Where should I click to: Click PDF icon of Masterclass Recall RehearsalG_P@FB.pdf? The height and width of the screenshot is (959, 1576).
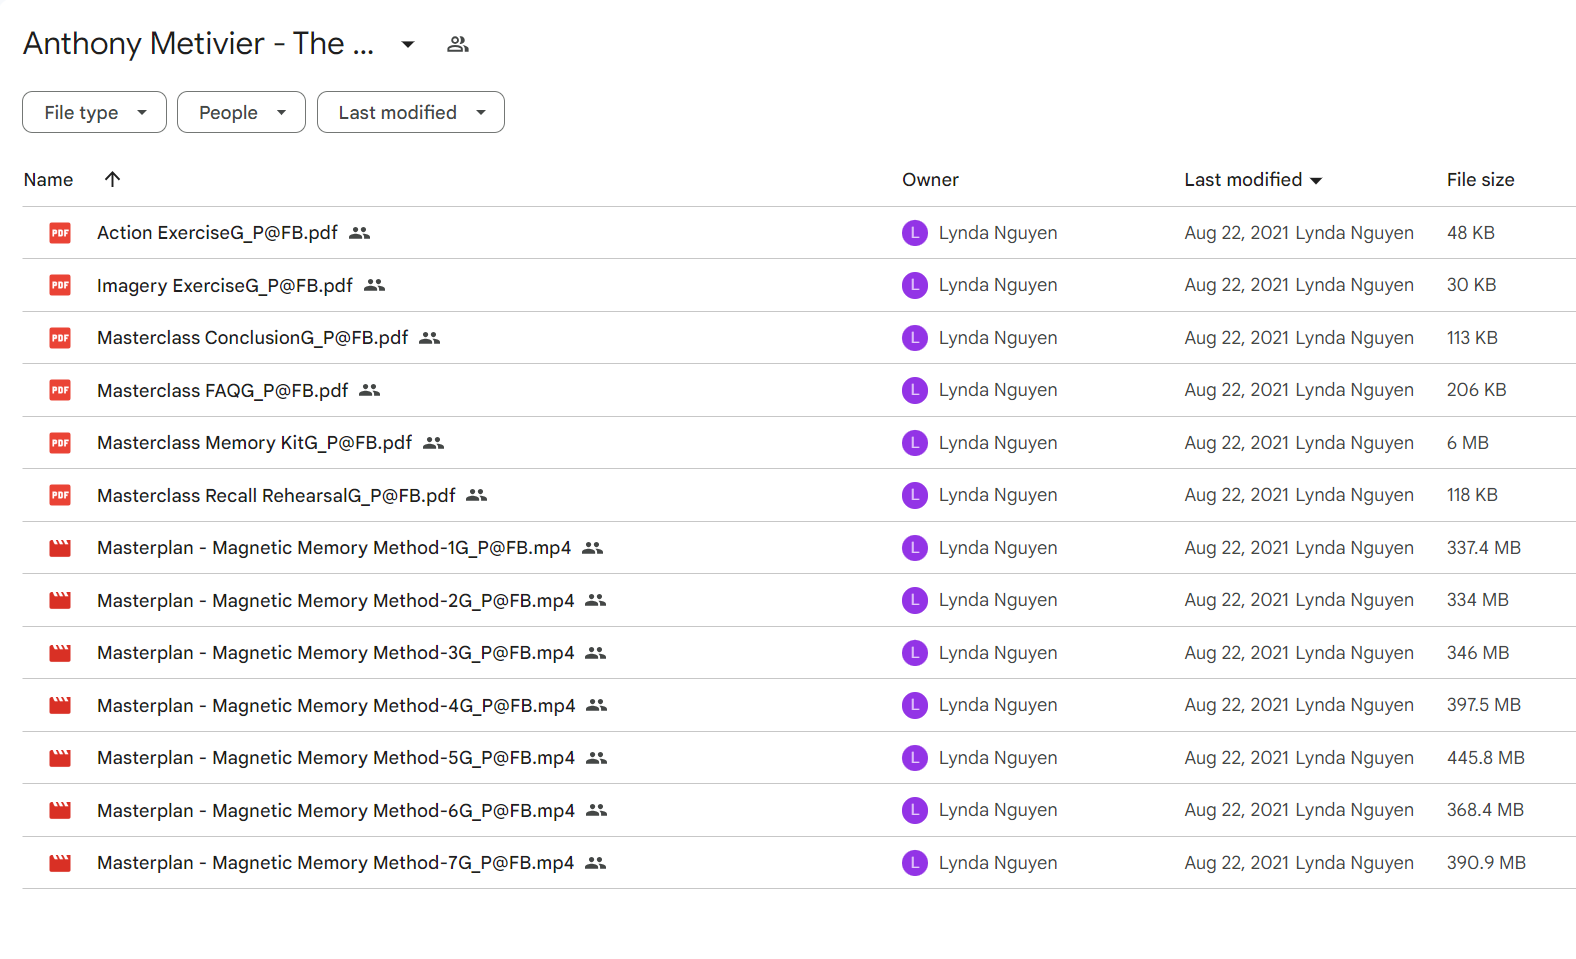tap(60, 495)
